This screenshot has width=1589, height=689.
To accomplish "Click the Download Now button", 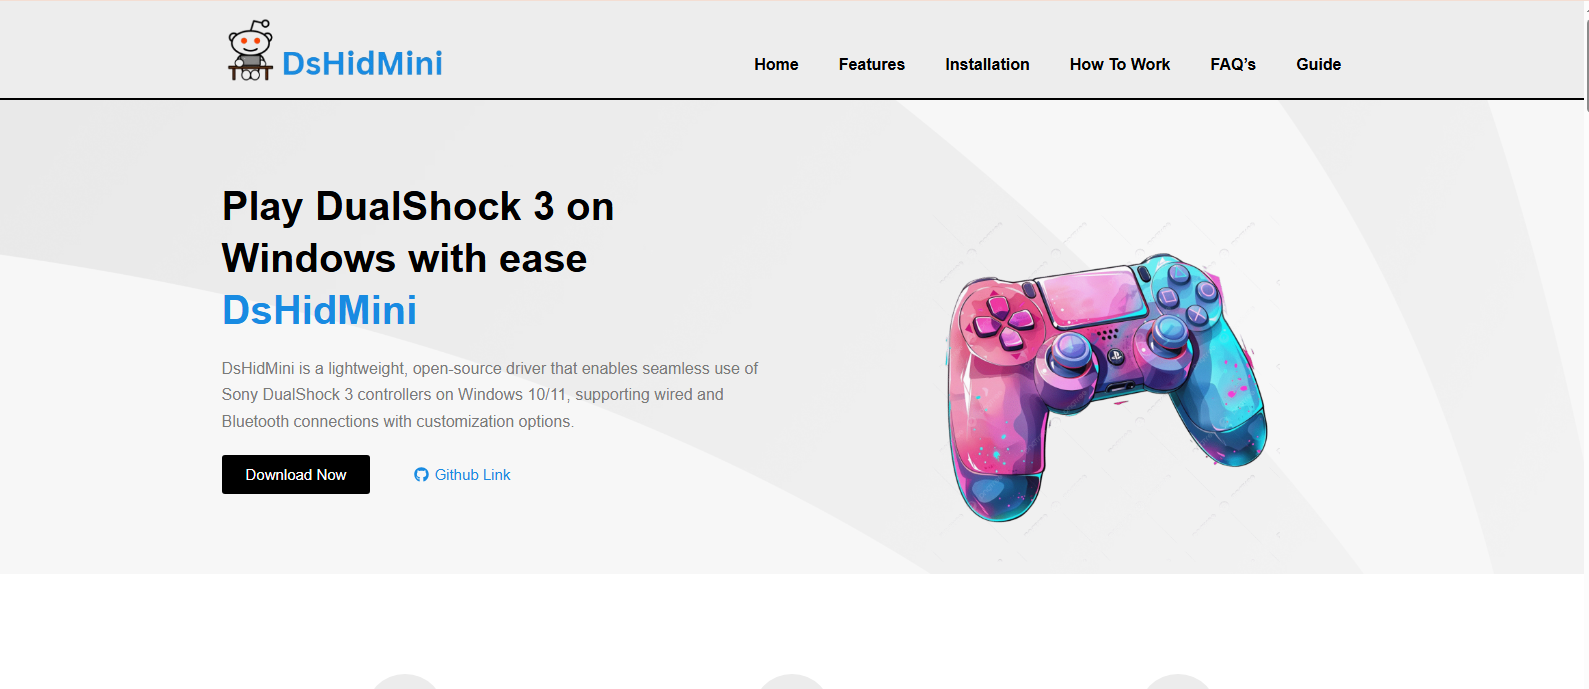I will 296,474.
